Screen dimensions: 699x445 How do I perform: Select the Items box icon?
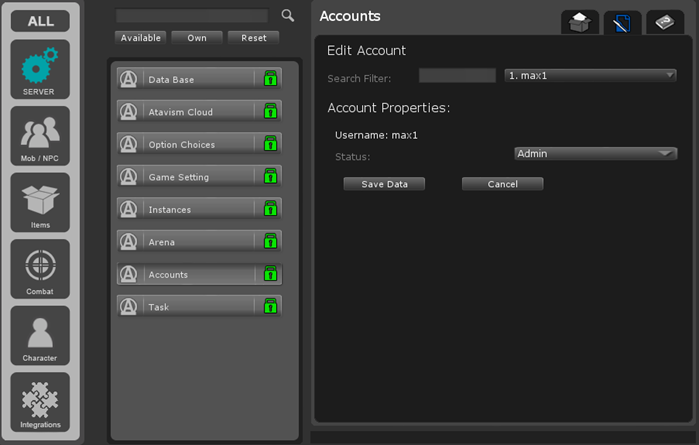point(40,202)
